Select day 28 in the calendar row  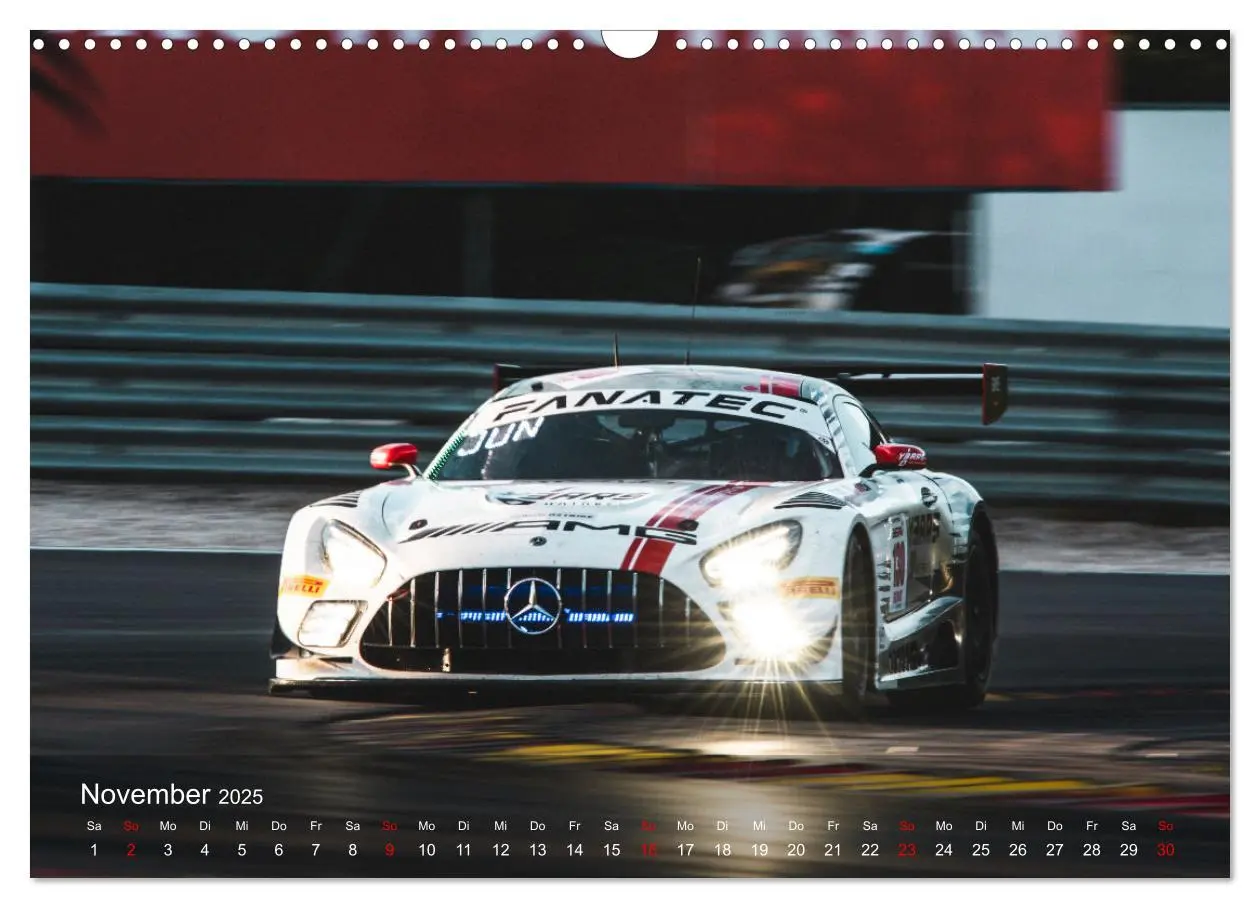[x=1092, y=850]
